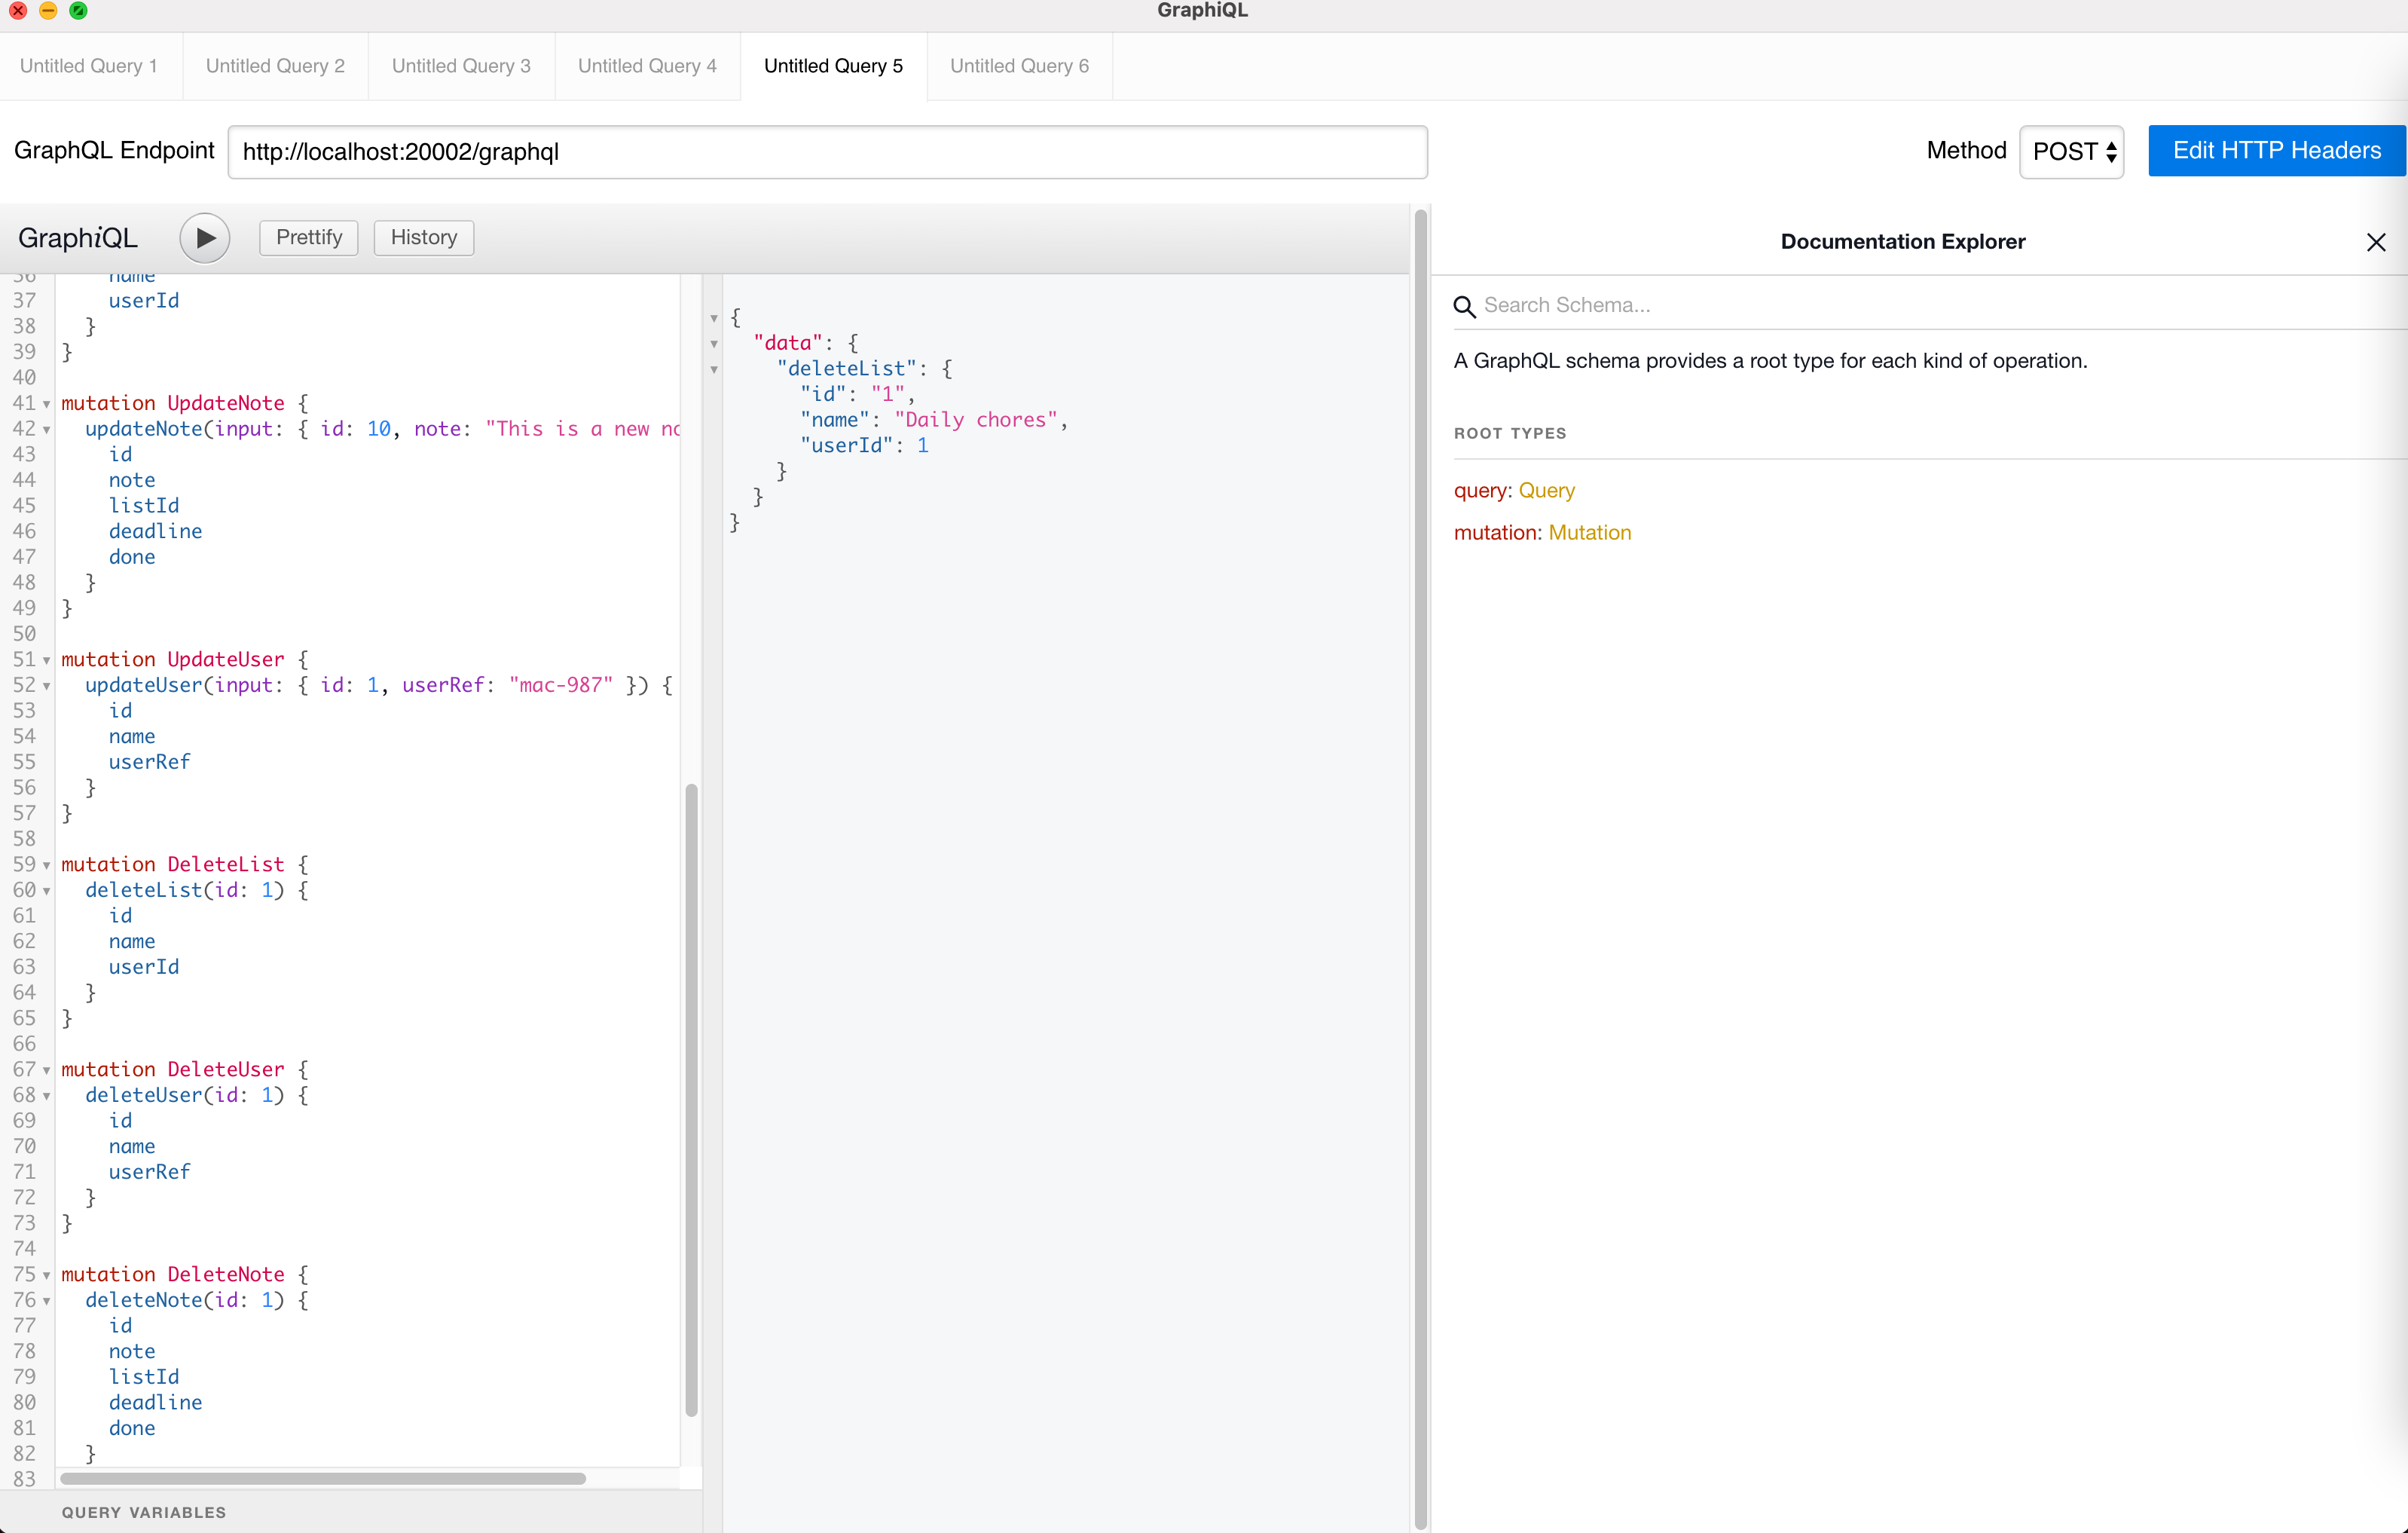The height and width of the screenshot is (1533, 2408).
Task: Open the Mutation root type link
Action: 1589,533
